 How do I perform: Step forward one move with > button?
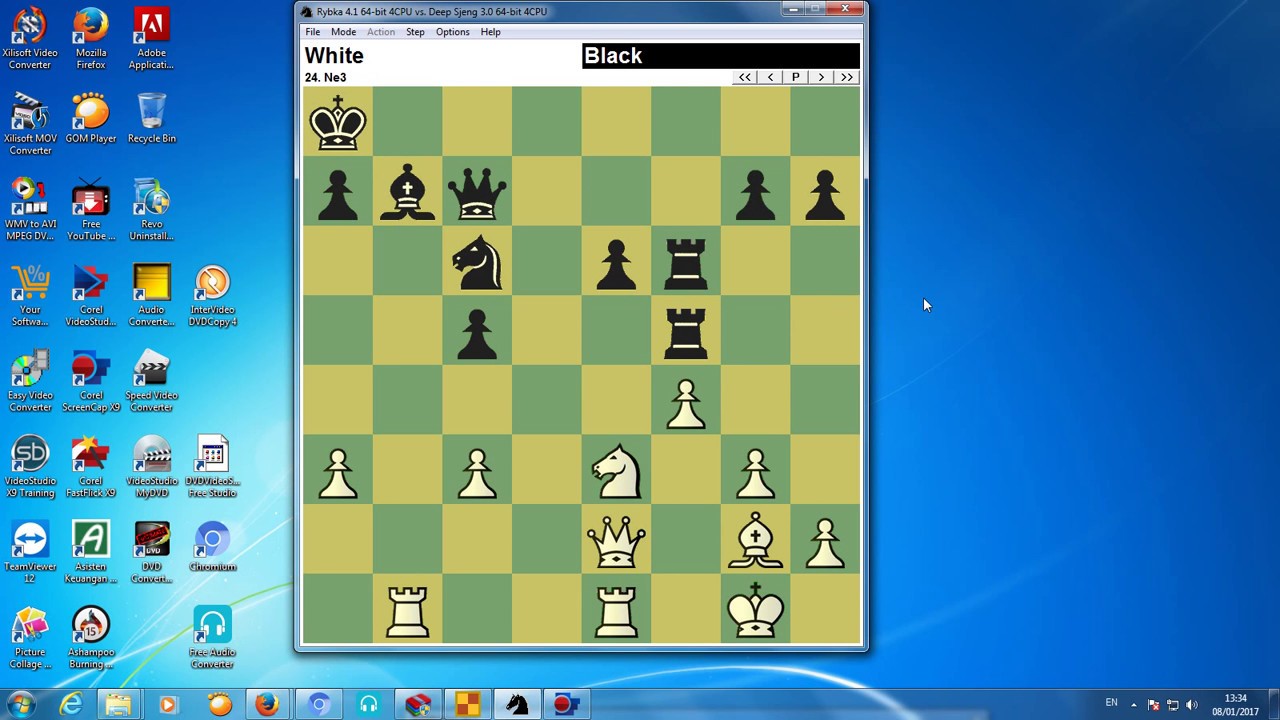(x=821, y=77)
